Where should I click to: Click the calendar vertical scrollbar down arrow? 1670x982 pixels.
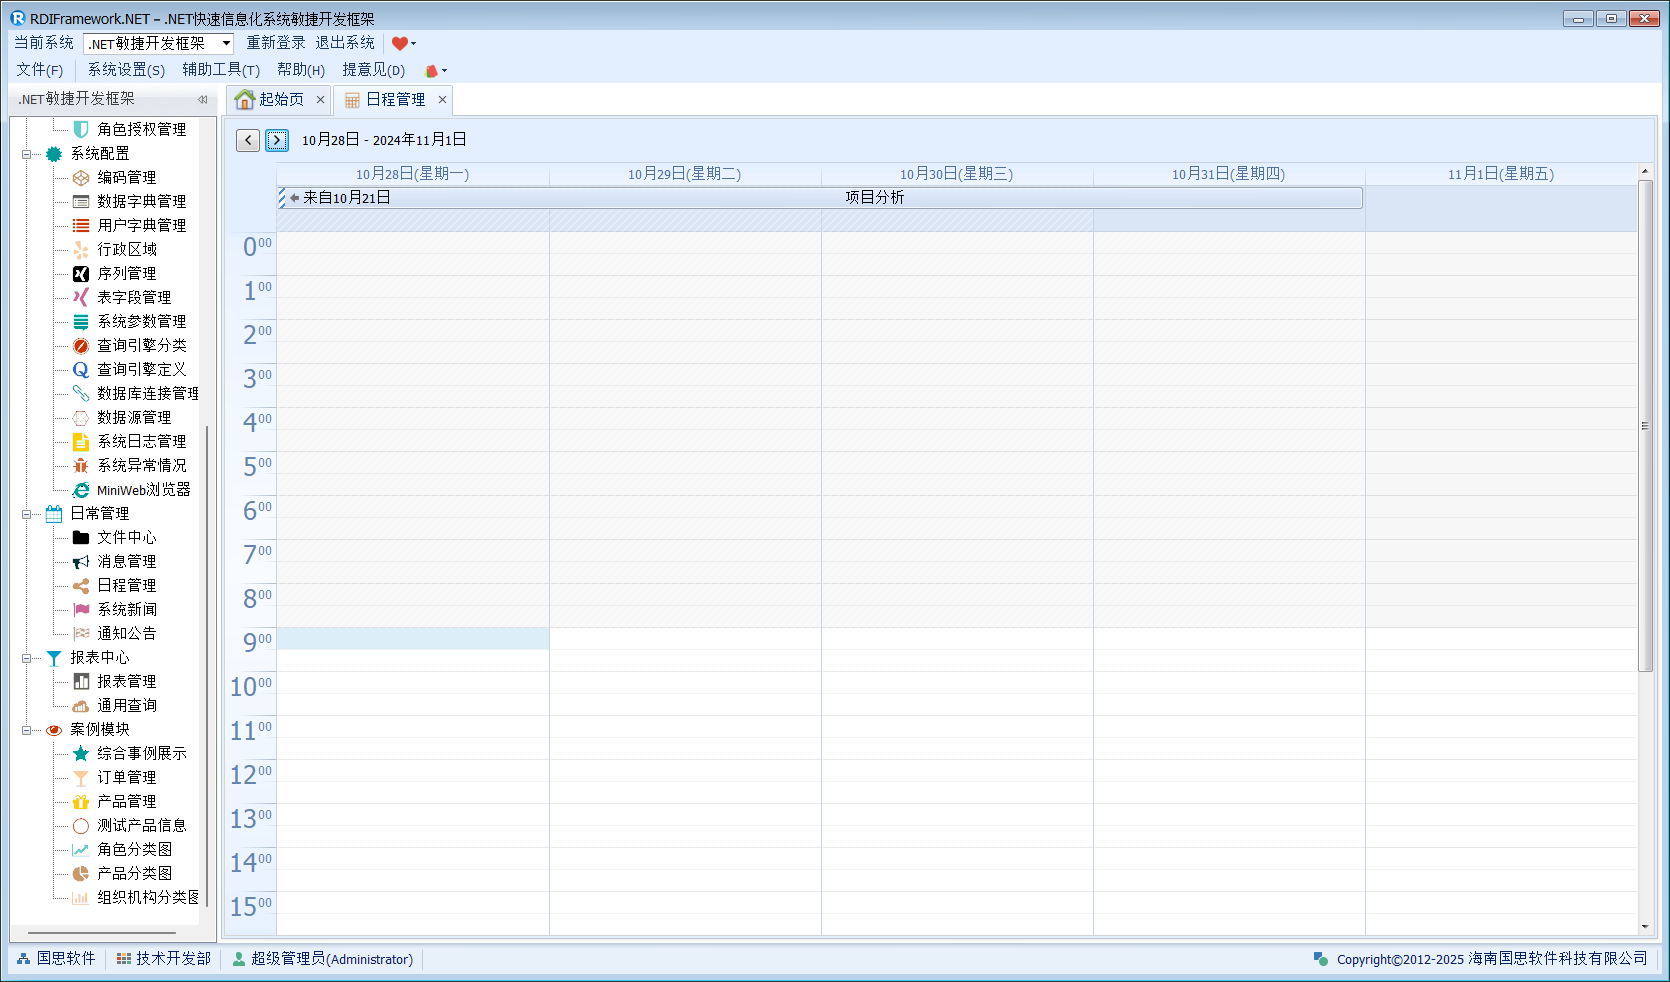pyautogui.click(x=1645, y=927)
